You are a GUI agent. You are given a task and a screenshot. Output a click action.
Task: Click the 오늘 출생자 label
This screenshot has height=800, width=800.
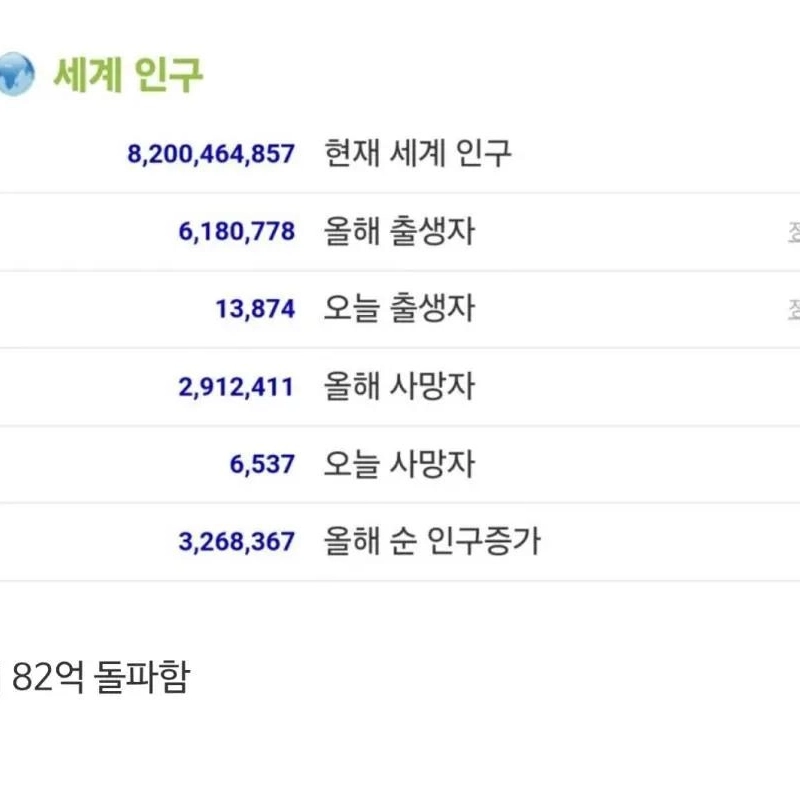[399, 309]
